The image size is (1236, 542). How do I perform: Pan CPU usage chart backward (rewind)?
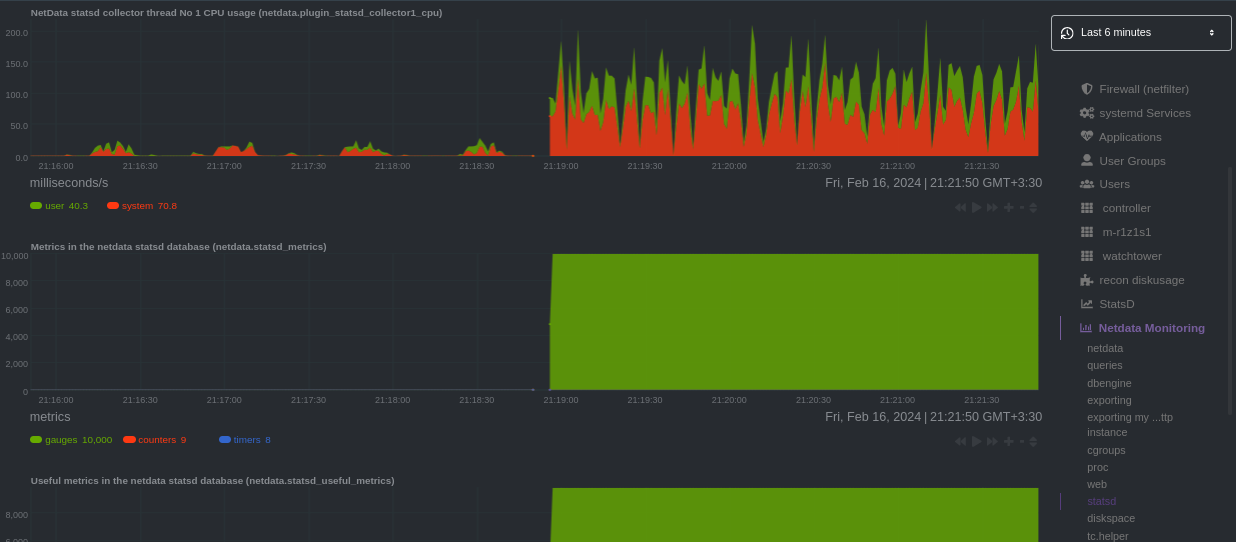point(960,207)
